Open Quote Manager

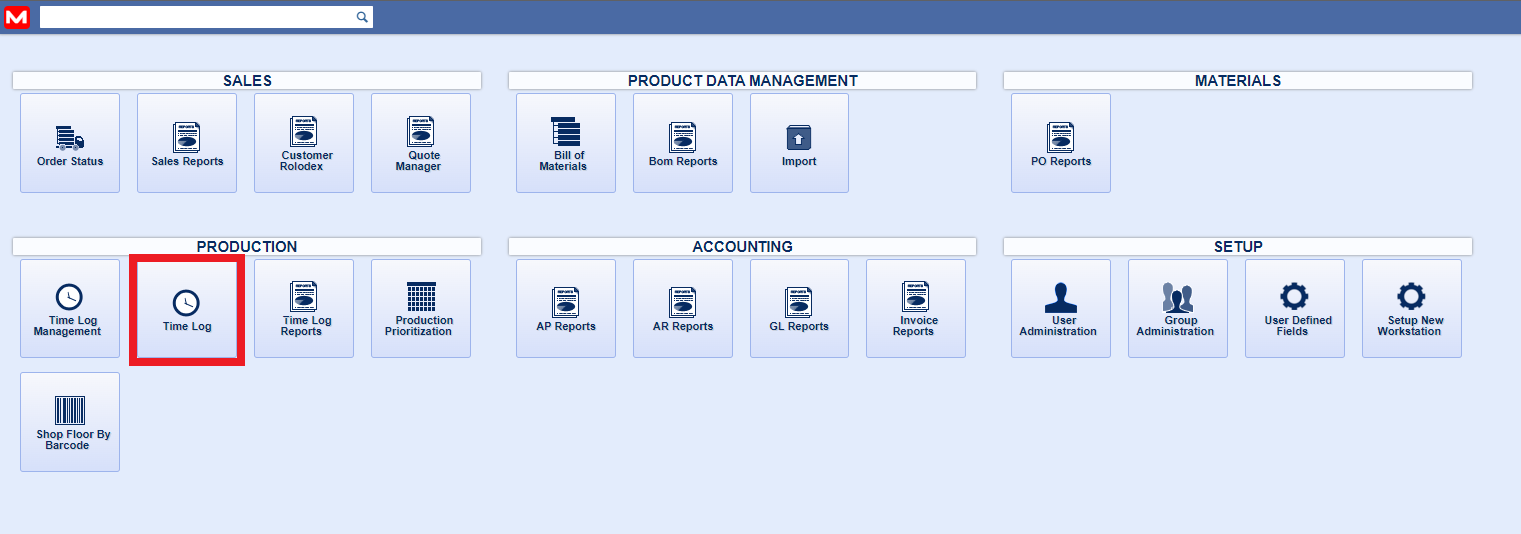[x=421, y=143]
